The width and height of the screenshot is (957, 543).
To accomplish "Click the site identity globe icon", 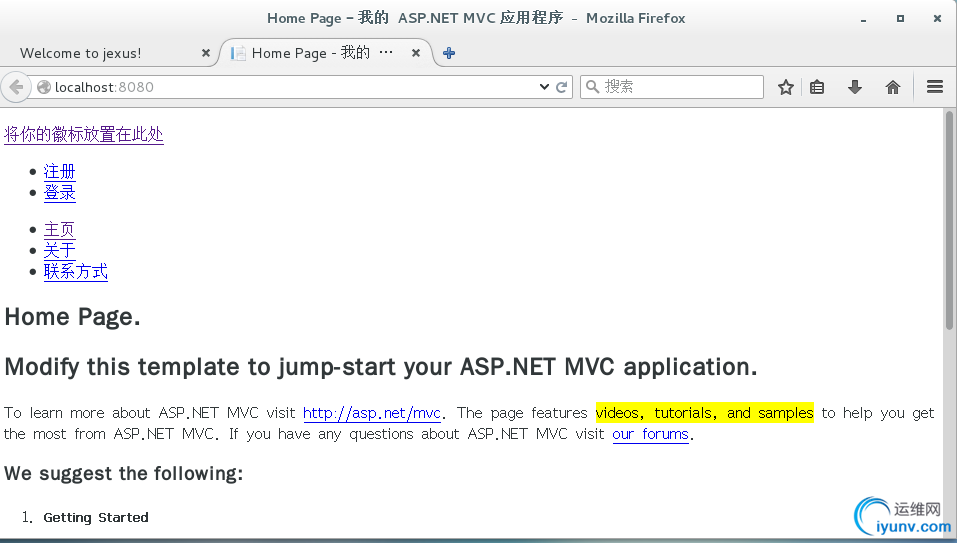I will 43,87.
